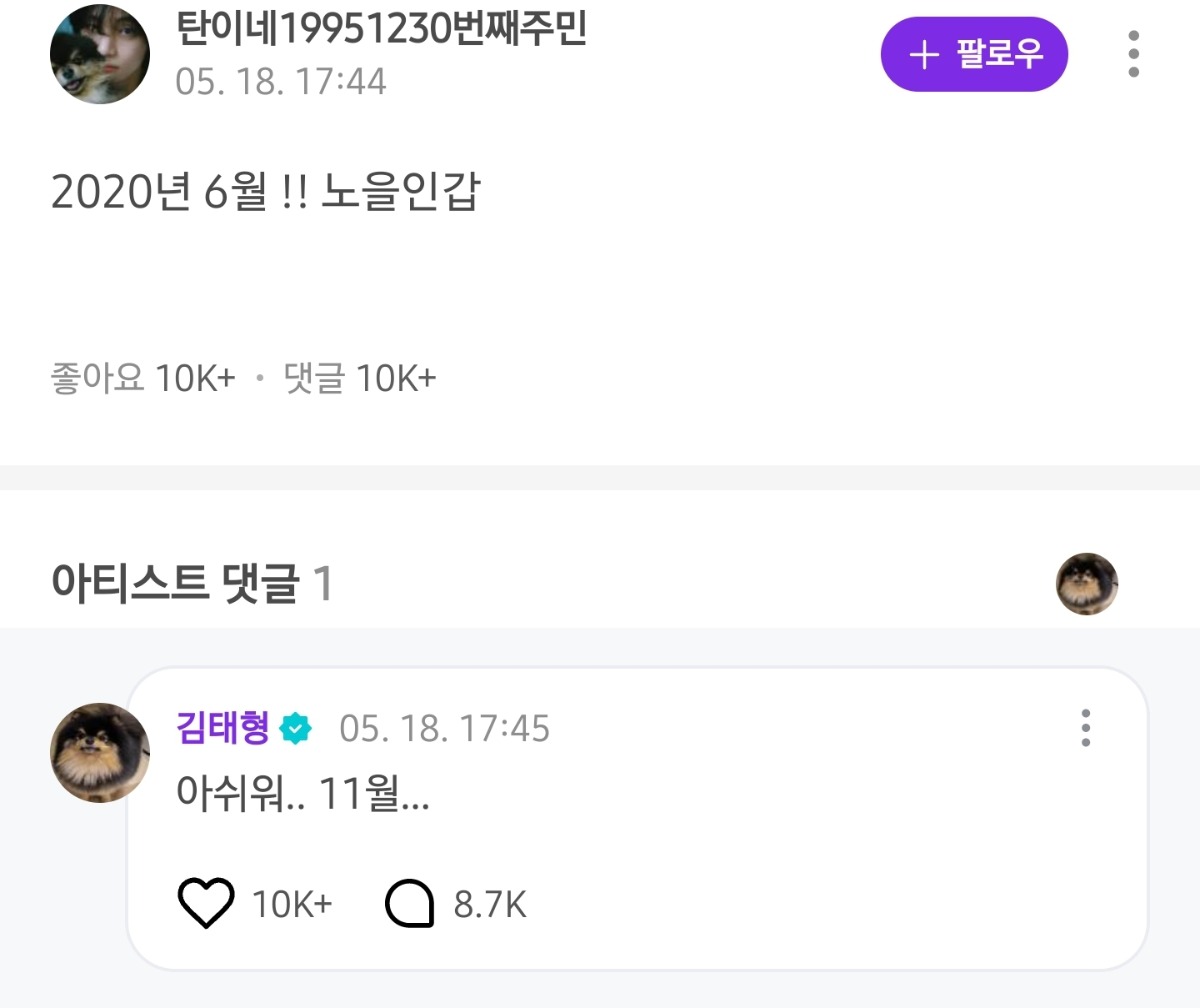The height and width of the screenshot is (1008, 1200).
Task: Tap the small artist avatar beside 아티스트 댓글
Action: coord(1086,584)
